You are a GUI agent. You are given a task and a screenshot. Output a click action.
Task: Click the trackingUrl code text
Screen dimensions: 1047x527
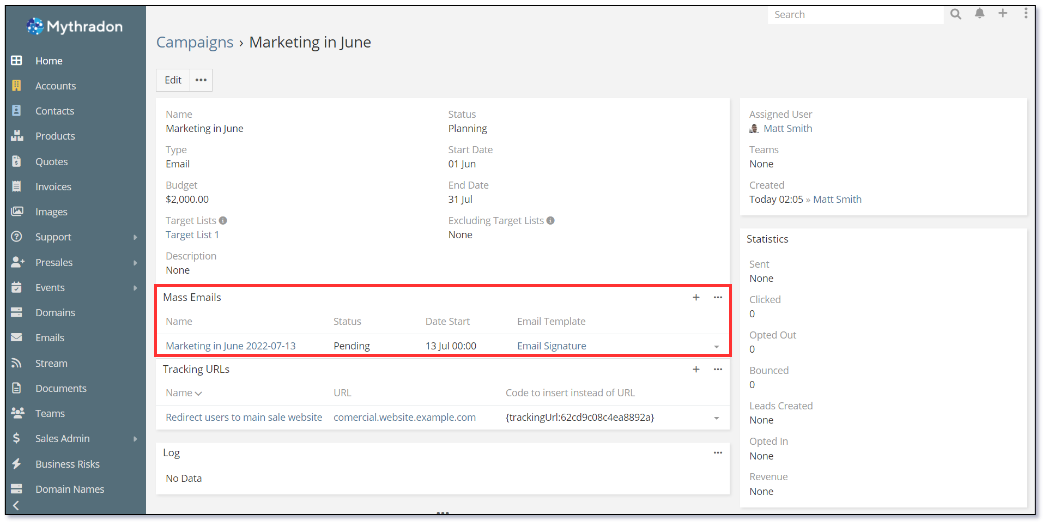[x=580, y=417]
